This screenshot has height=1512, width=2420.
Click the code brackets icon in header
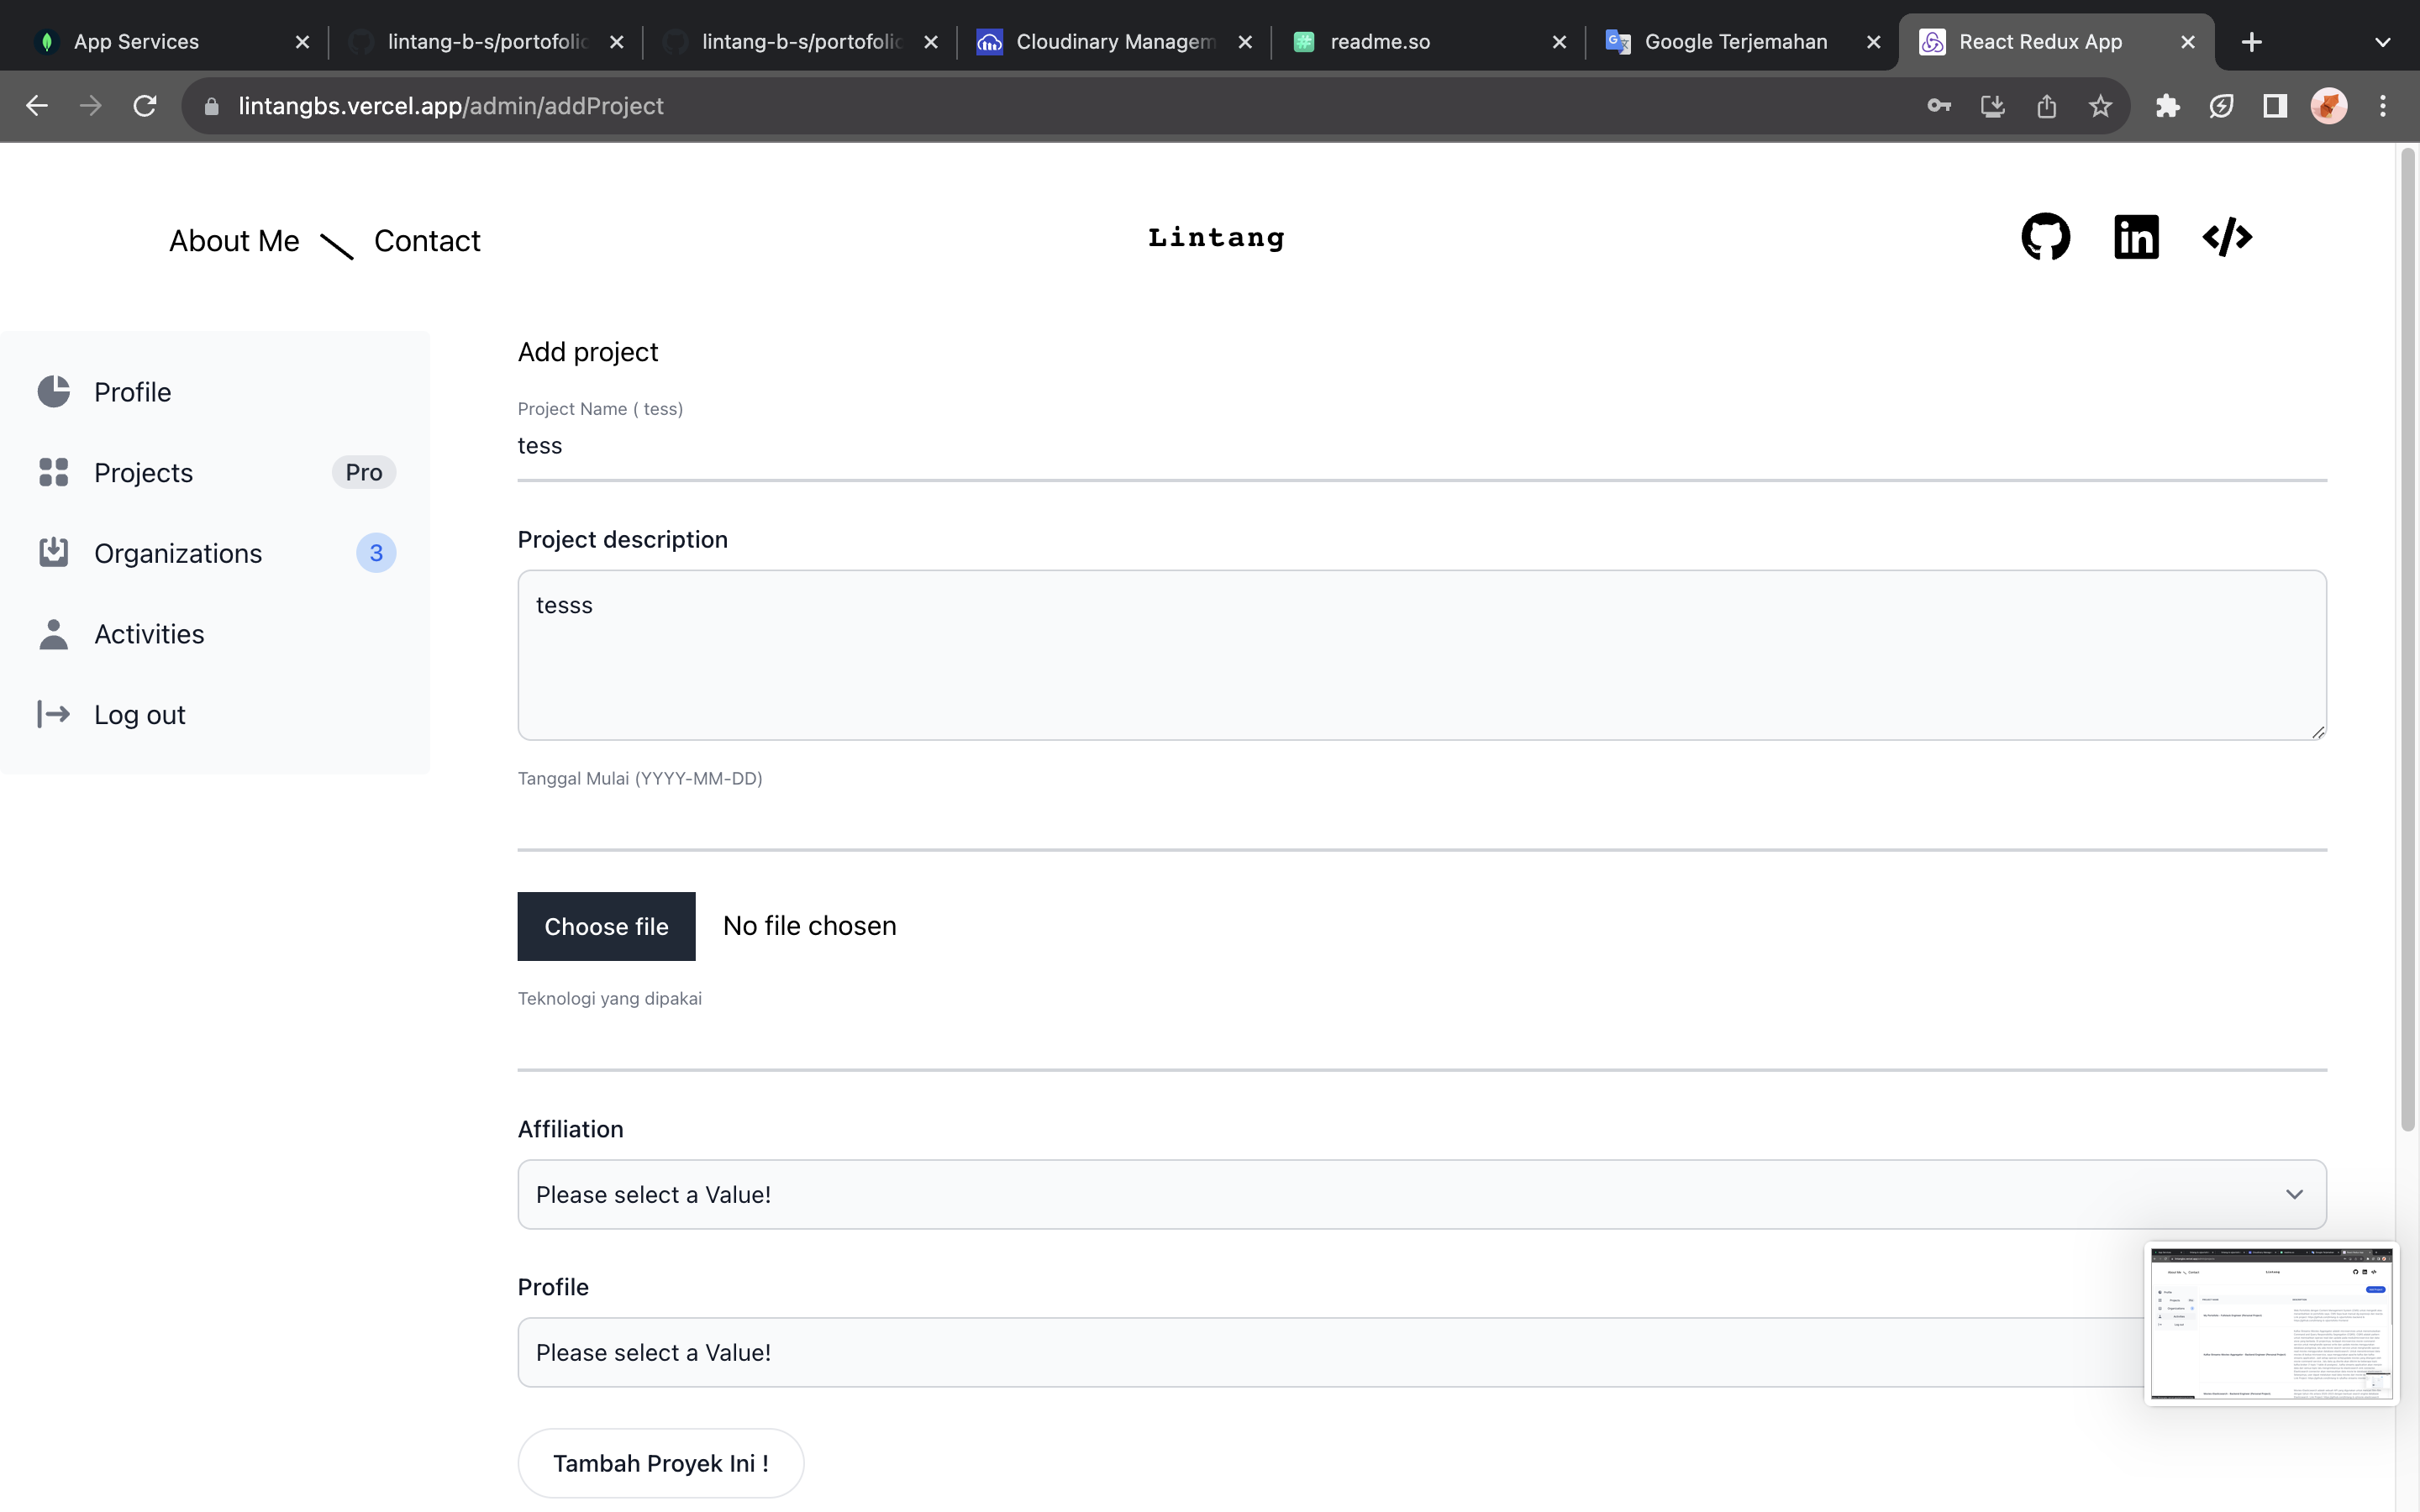[x=2227, y=237]
